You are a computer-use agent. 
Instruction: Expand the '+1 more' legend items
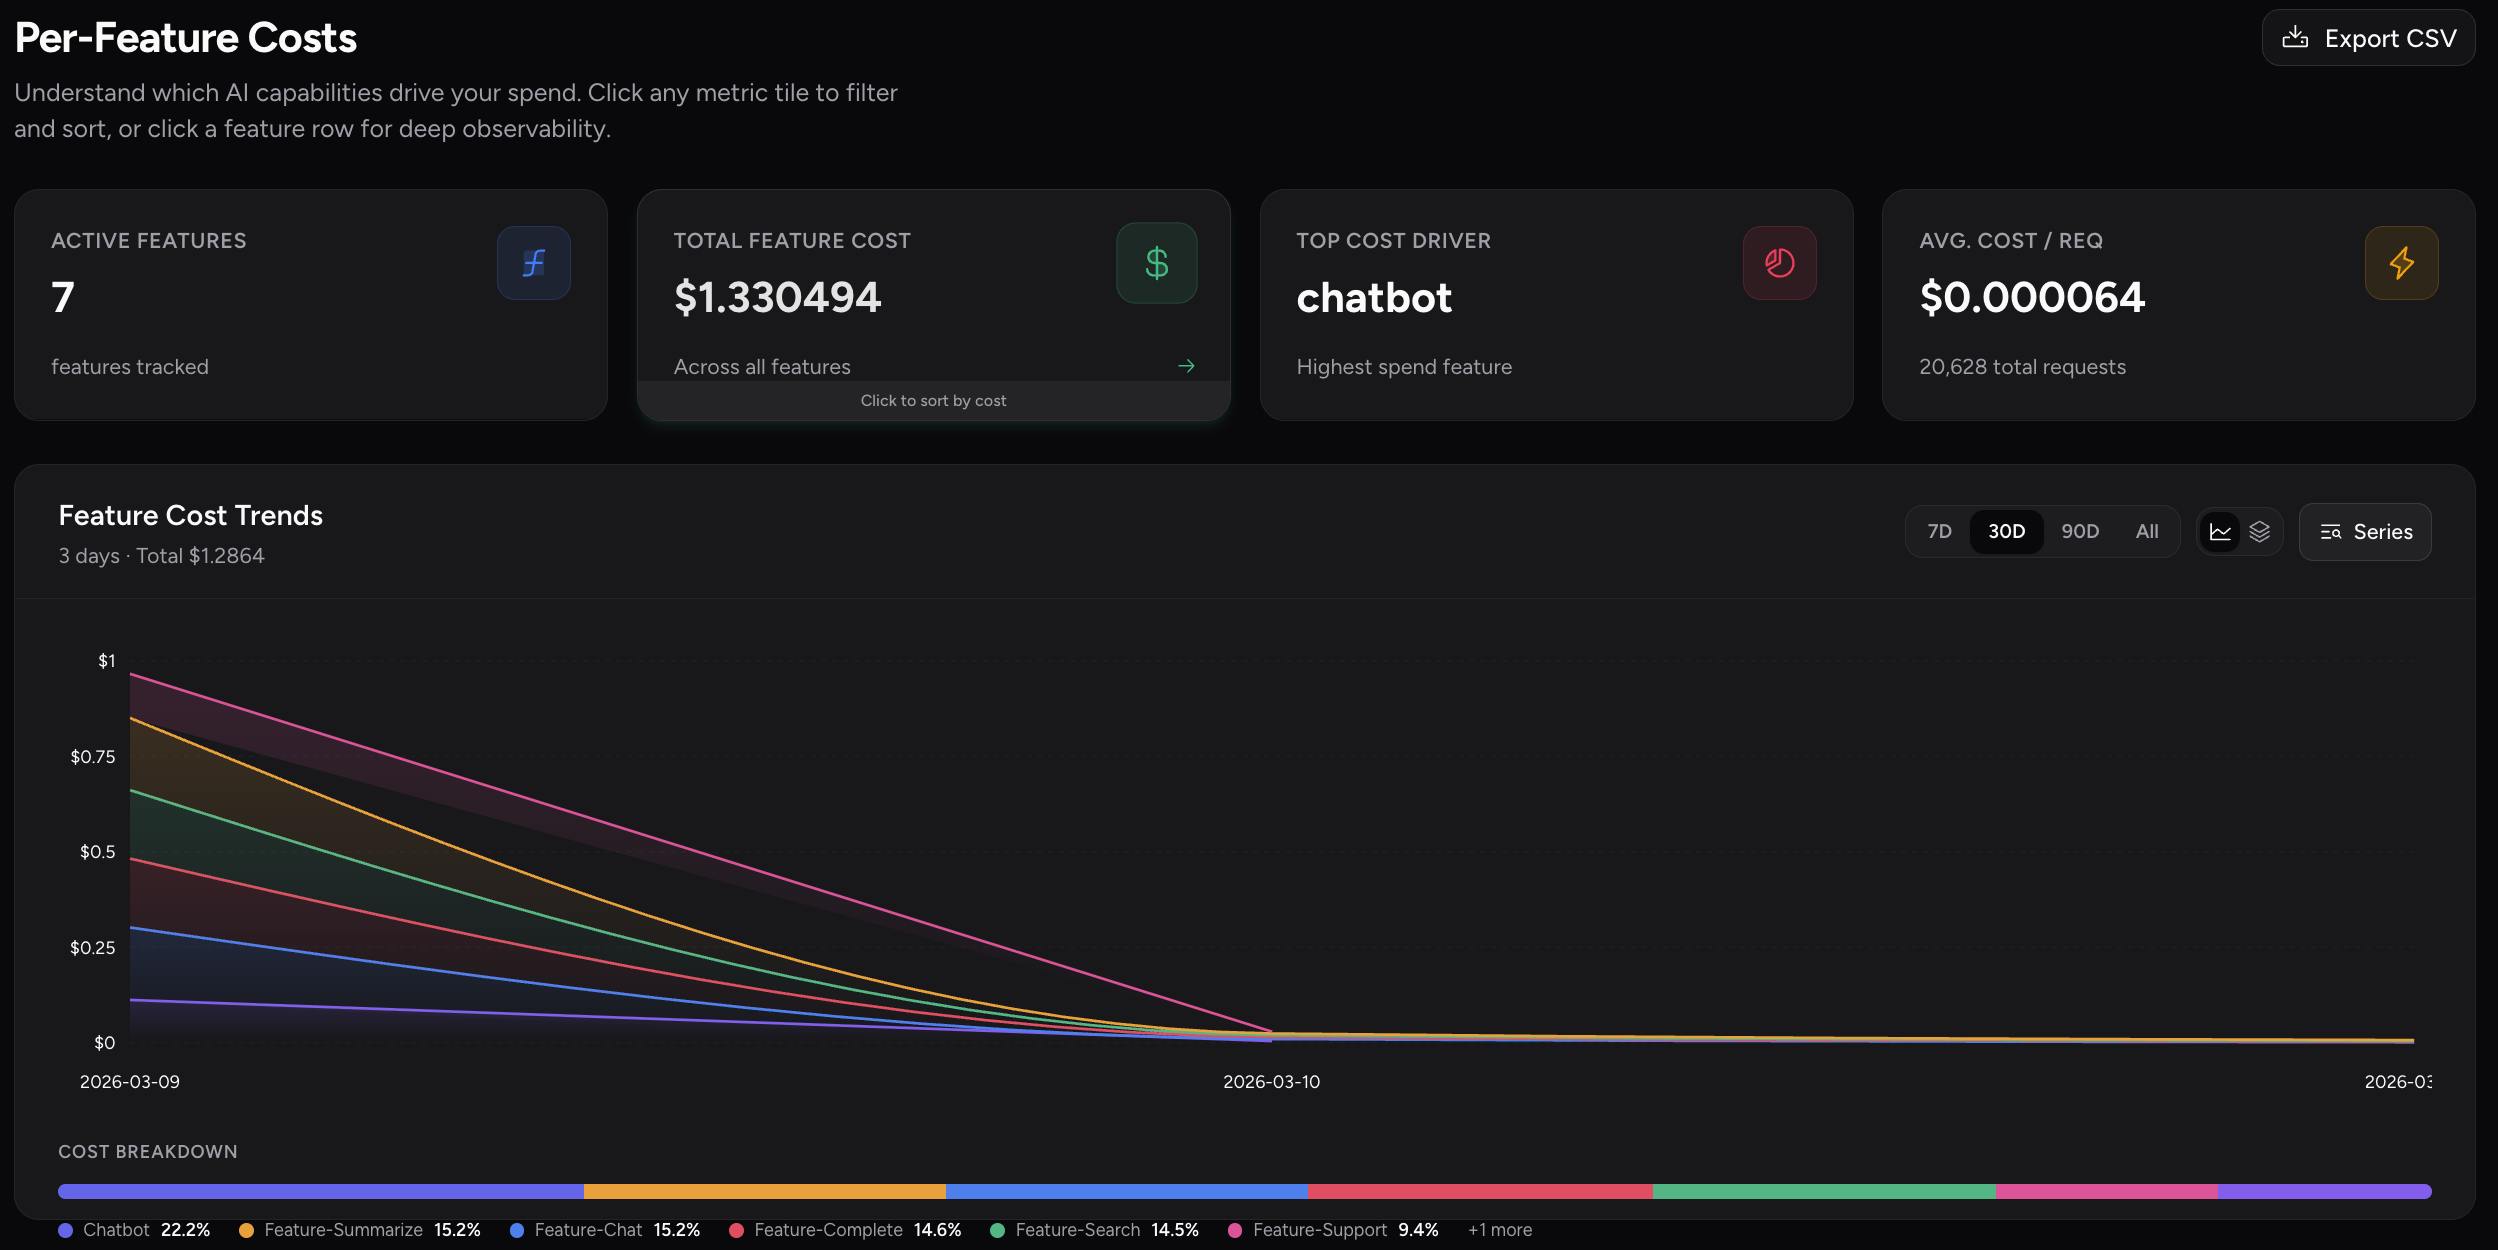[x=1499, y=1230]
